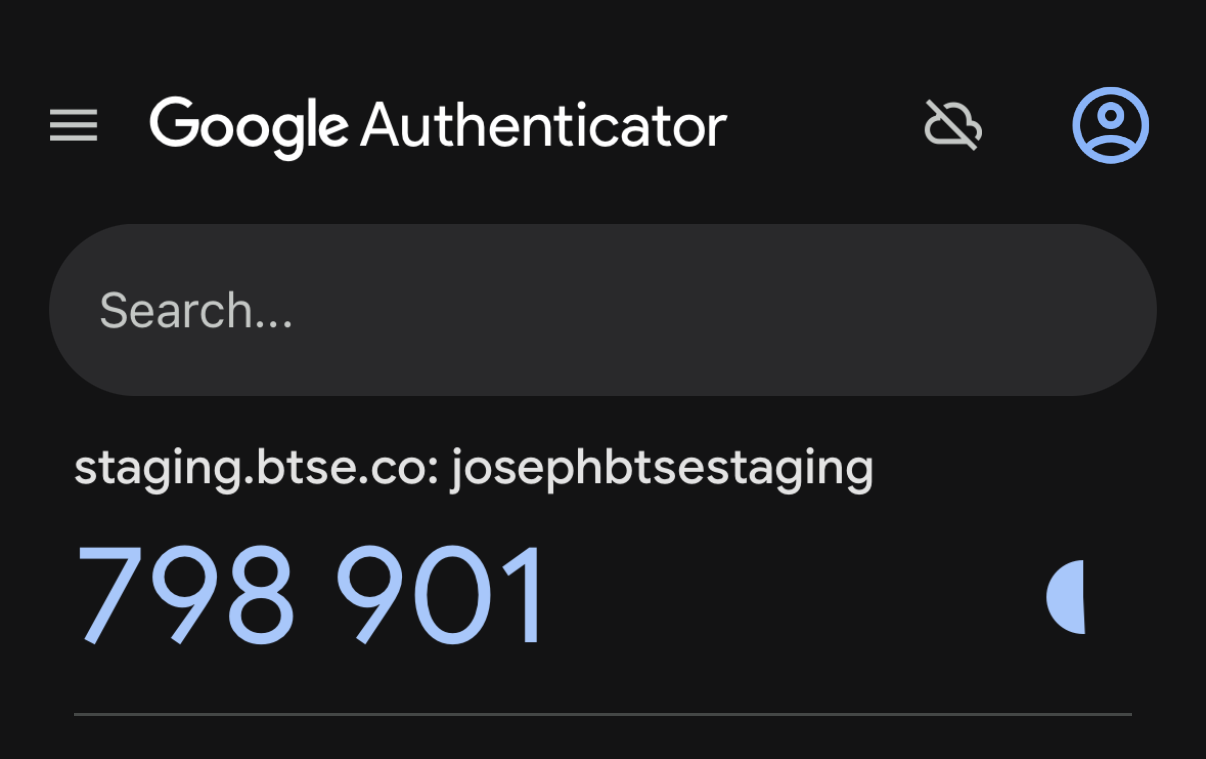Click the Google Authenticator title
Screen dimensions: 1206x759
438,127
